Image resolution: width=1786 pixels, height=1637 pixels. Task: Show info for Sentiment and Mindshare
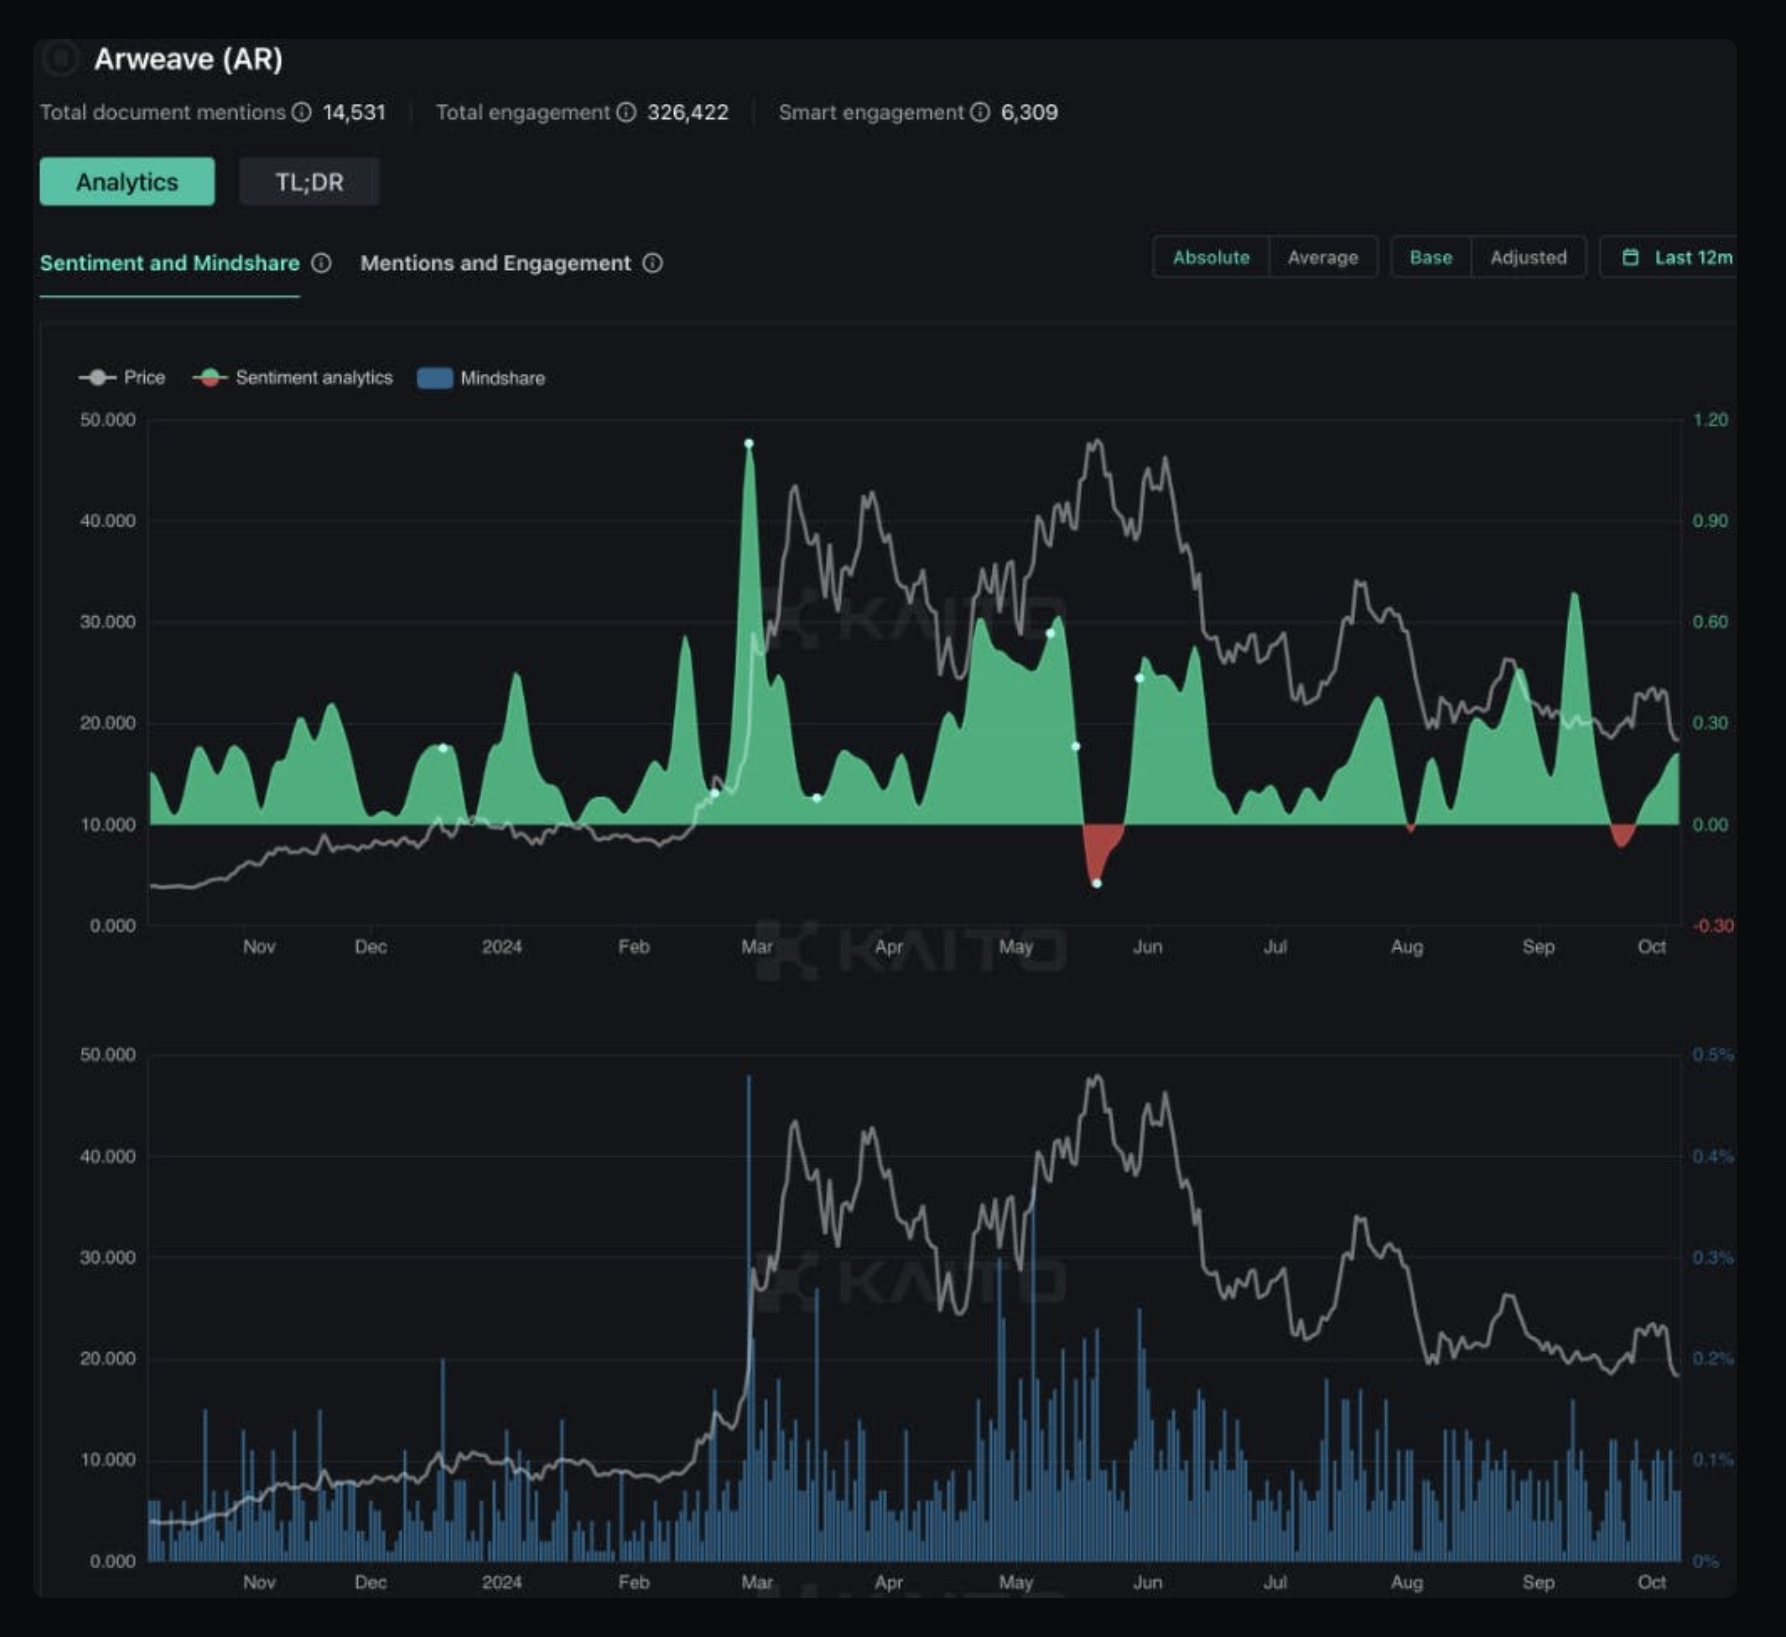tap(321, 263)
